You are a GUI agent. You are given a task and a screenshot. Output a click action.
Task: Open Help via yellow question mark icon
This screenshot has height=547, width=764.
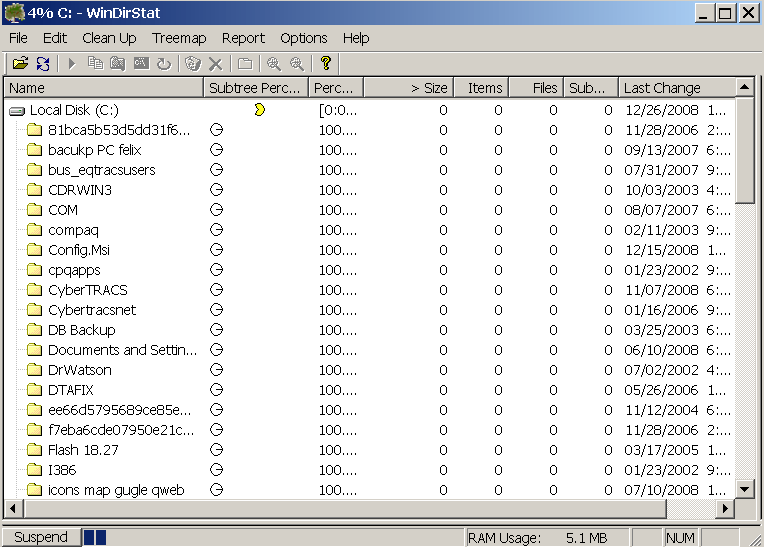pyautogui.click(x=326, y=64)
